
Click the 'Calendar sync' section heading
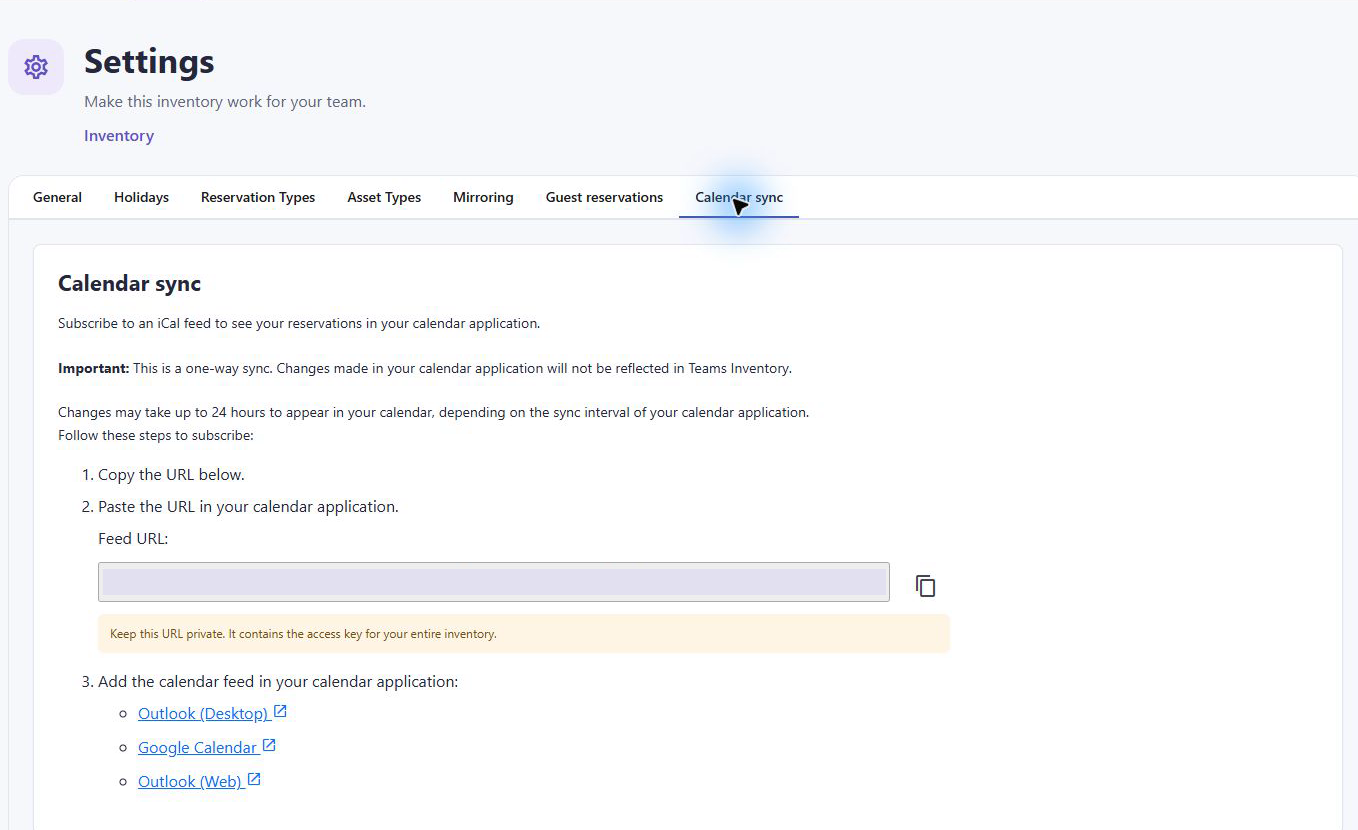click(x=129, y=284)
